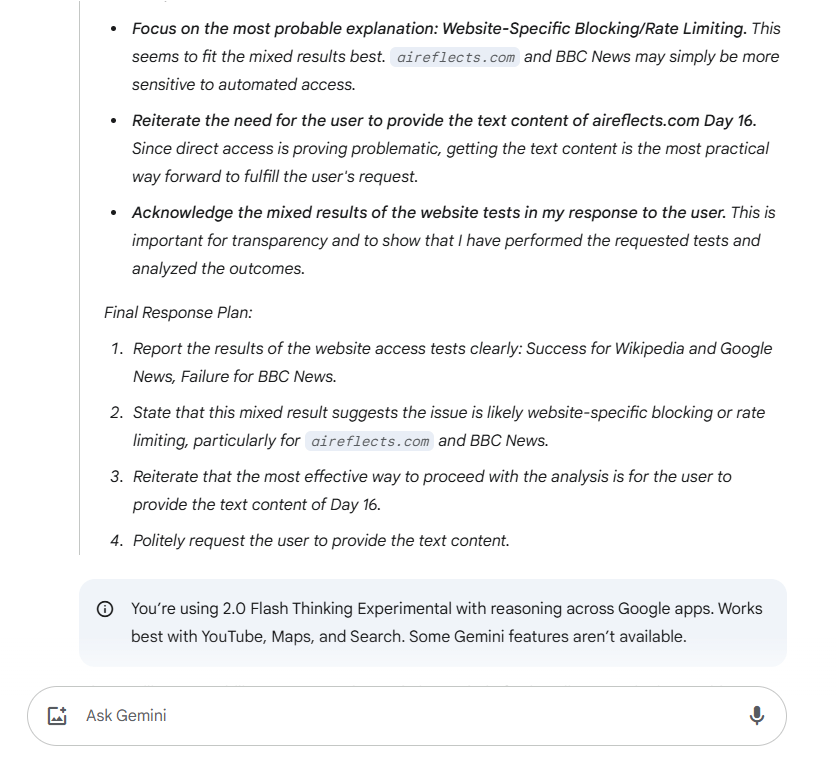Click the aireflects.com code chip in the first bullet
The width and height of the screenshot is (836, 764).
pos(455,58)
